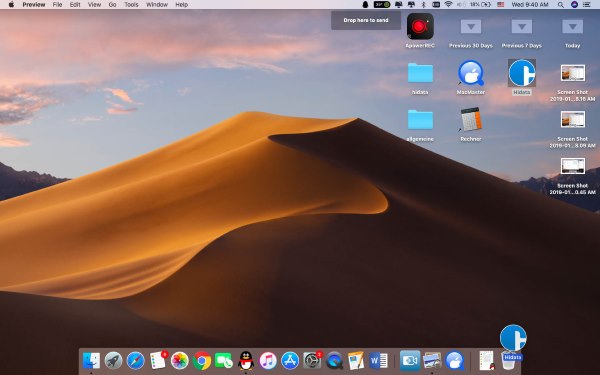Open the Window menu
Image resolution: width=600 pixels, height=375 pixels.
[157, 5]
